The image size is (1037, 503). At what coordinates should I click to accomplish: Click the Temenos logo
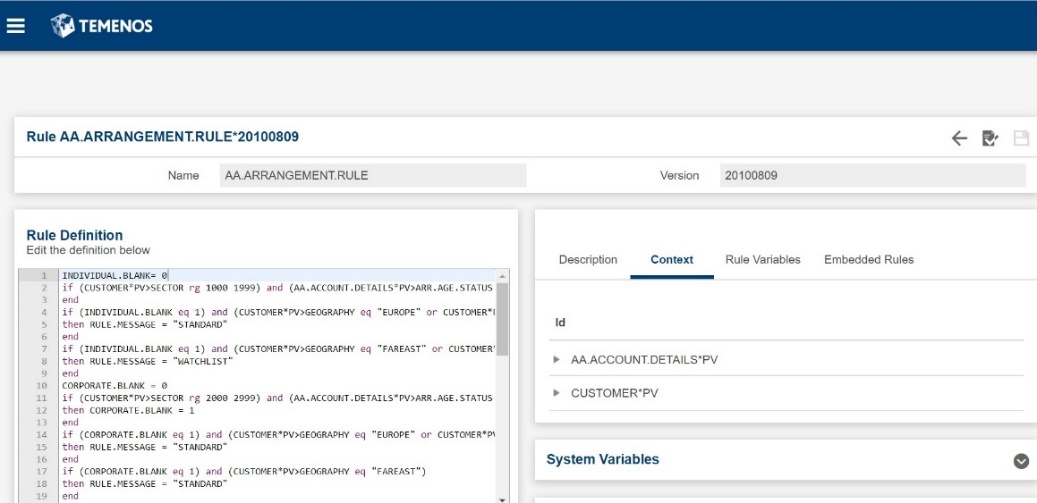pyautogui.click(x=101, y=26)
